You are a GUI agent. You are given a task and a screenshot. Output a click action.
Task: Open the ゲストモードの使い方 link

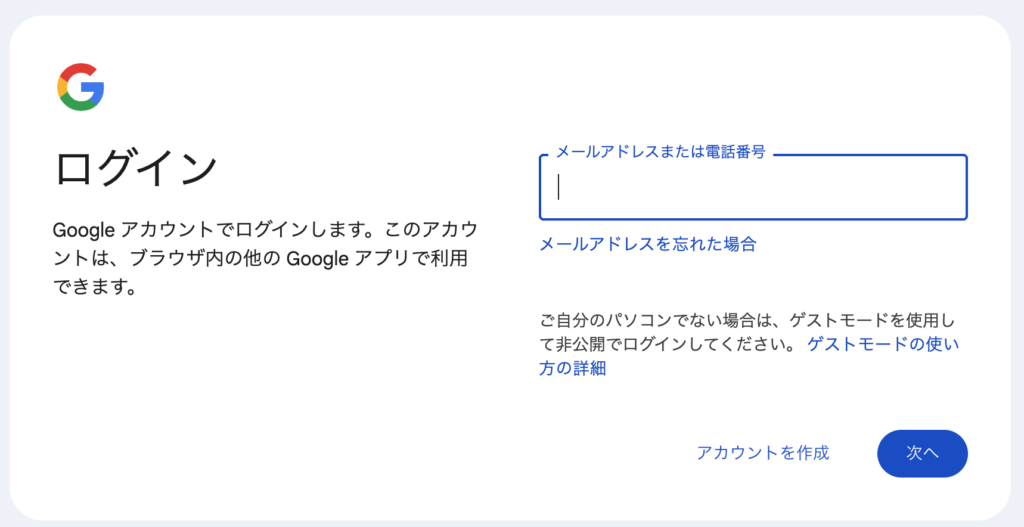883,344
